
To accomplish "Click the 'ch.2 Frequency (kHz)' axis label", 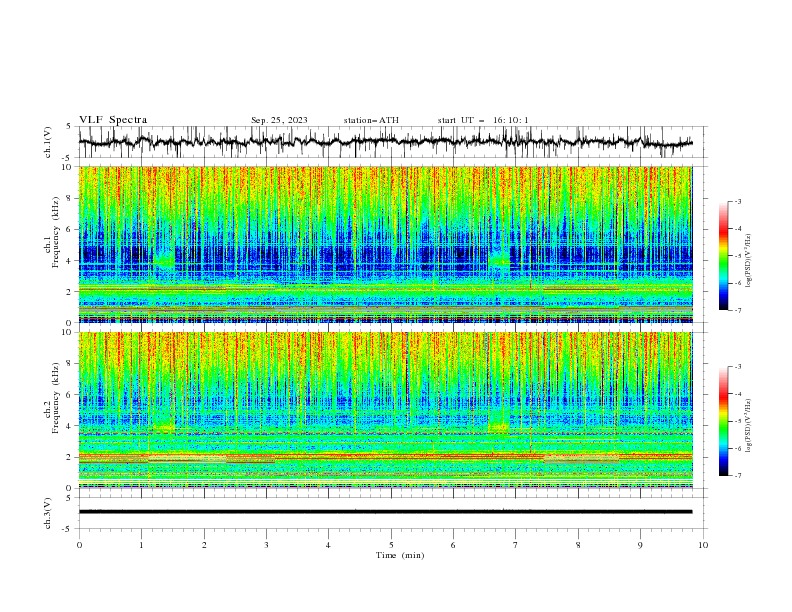I will click(x=52, y=398).
